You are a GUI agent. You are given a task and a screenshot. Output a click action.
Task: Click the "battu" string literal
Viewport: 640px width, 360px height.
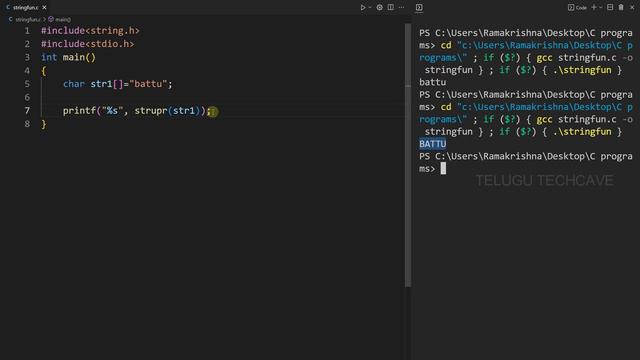click(x=148, y=84)
